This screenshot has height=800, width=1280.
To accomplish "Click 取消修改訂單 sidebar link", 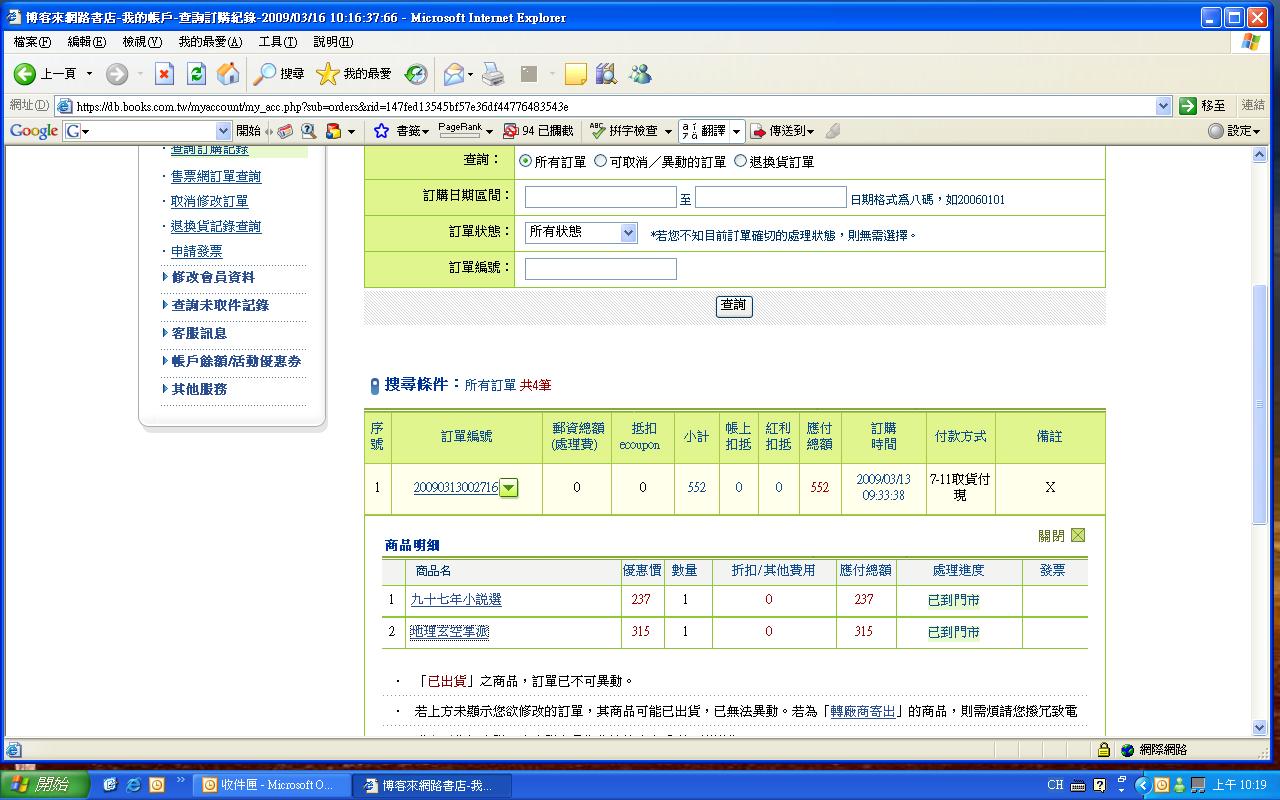I will tap(210, 201).
